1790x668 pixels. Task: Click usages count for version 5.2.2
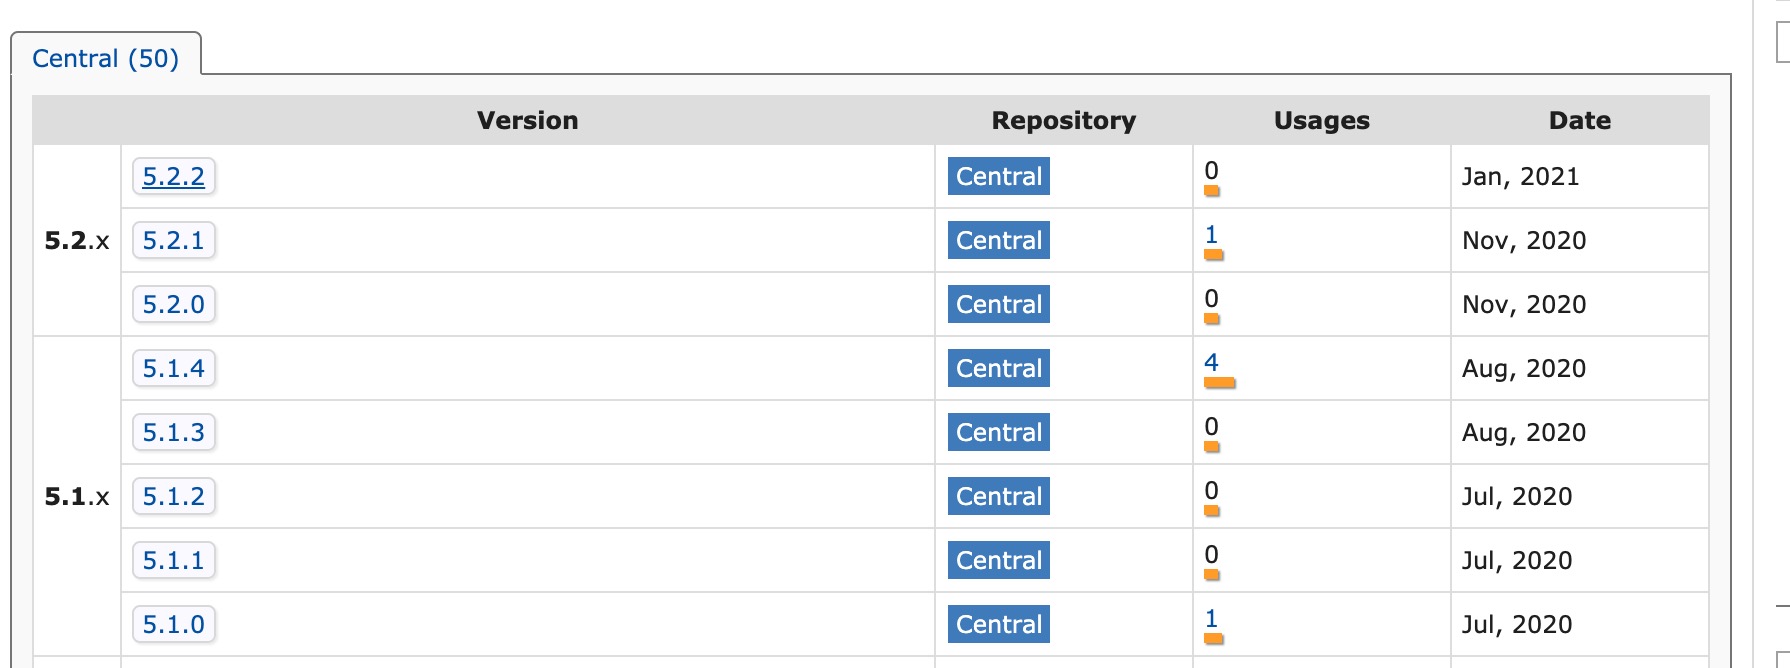click(x=1211, y=170)
